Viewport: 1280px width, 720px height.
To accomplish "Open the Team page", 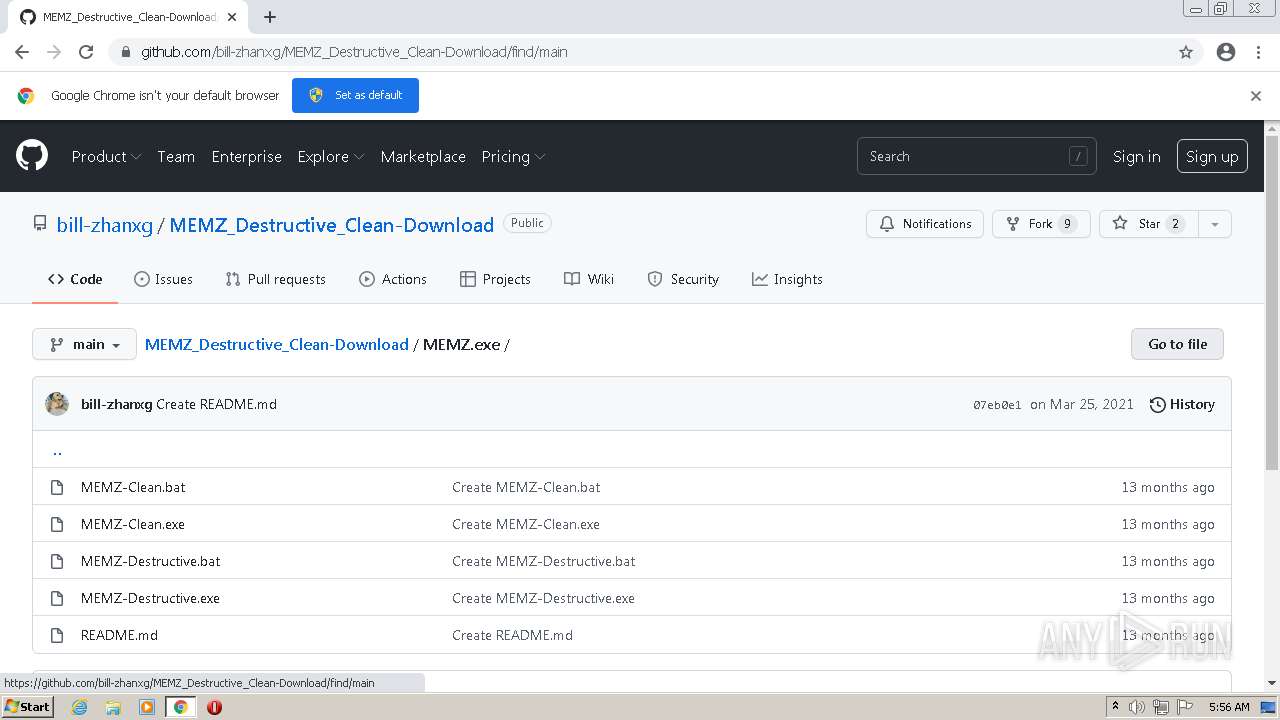I will [x=176, y=156].
